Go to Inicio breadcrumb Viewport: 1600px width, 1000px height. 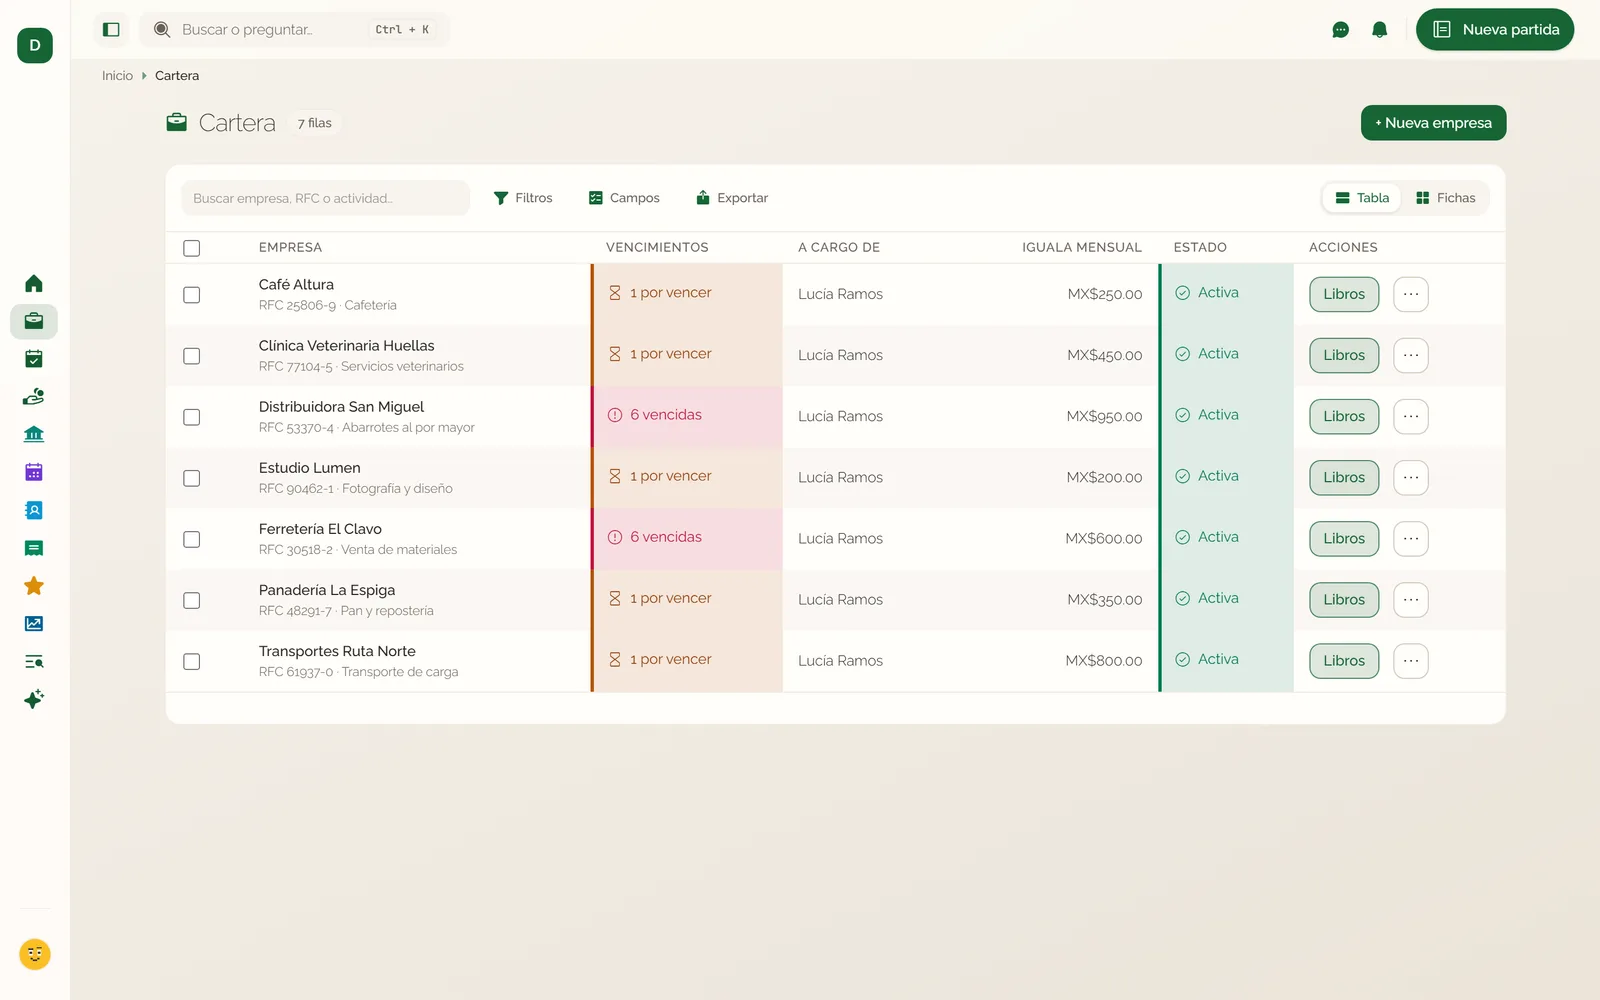click(117, 76)
